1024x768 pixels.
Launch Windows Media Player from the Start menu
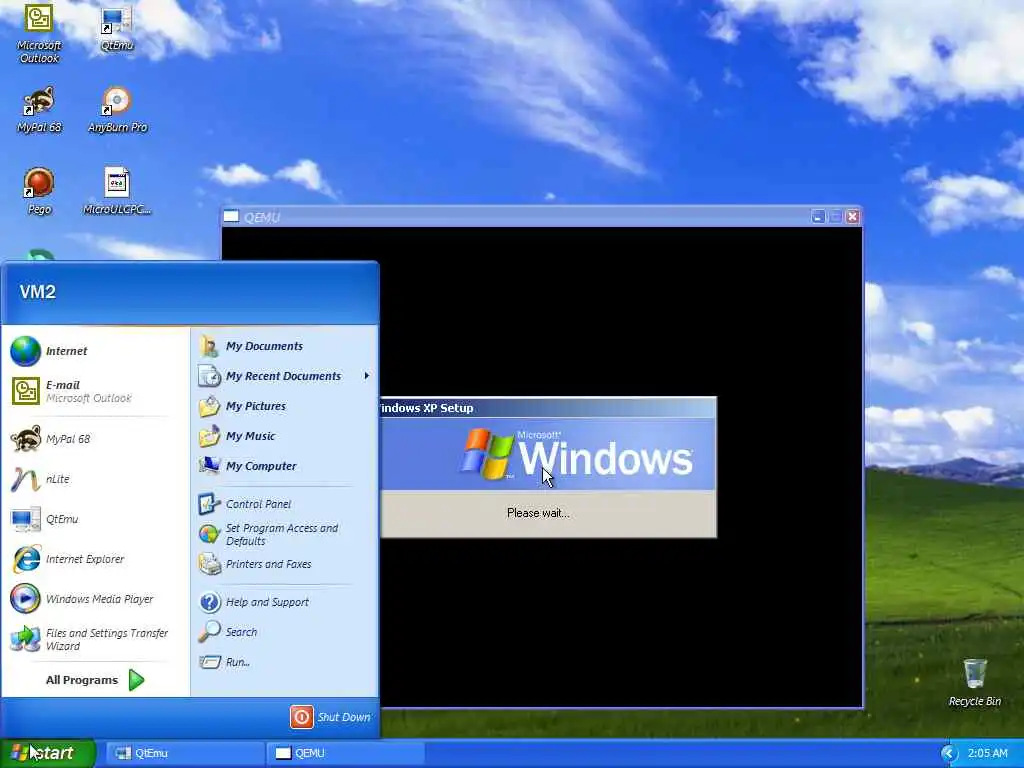click(95, 599)
